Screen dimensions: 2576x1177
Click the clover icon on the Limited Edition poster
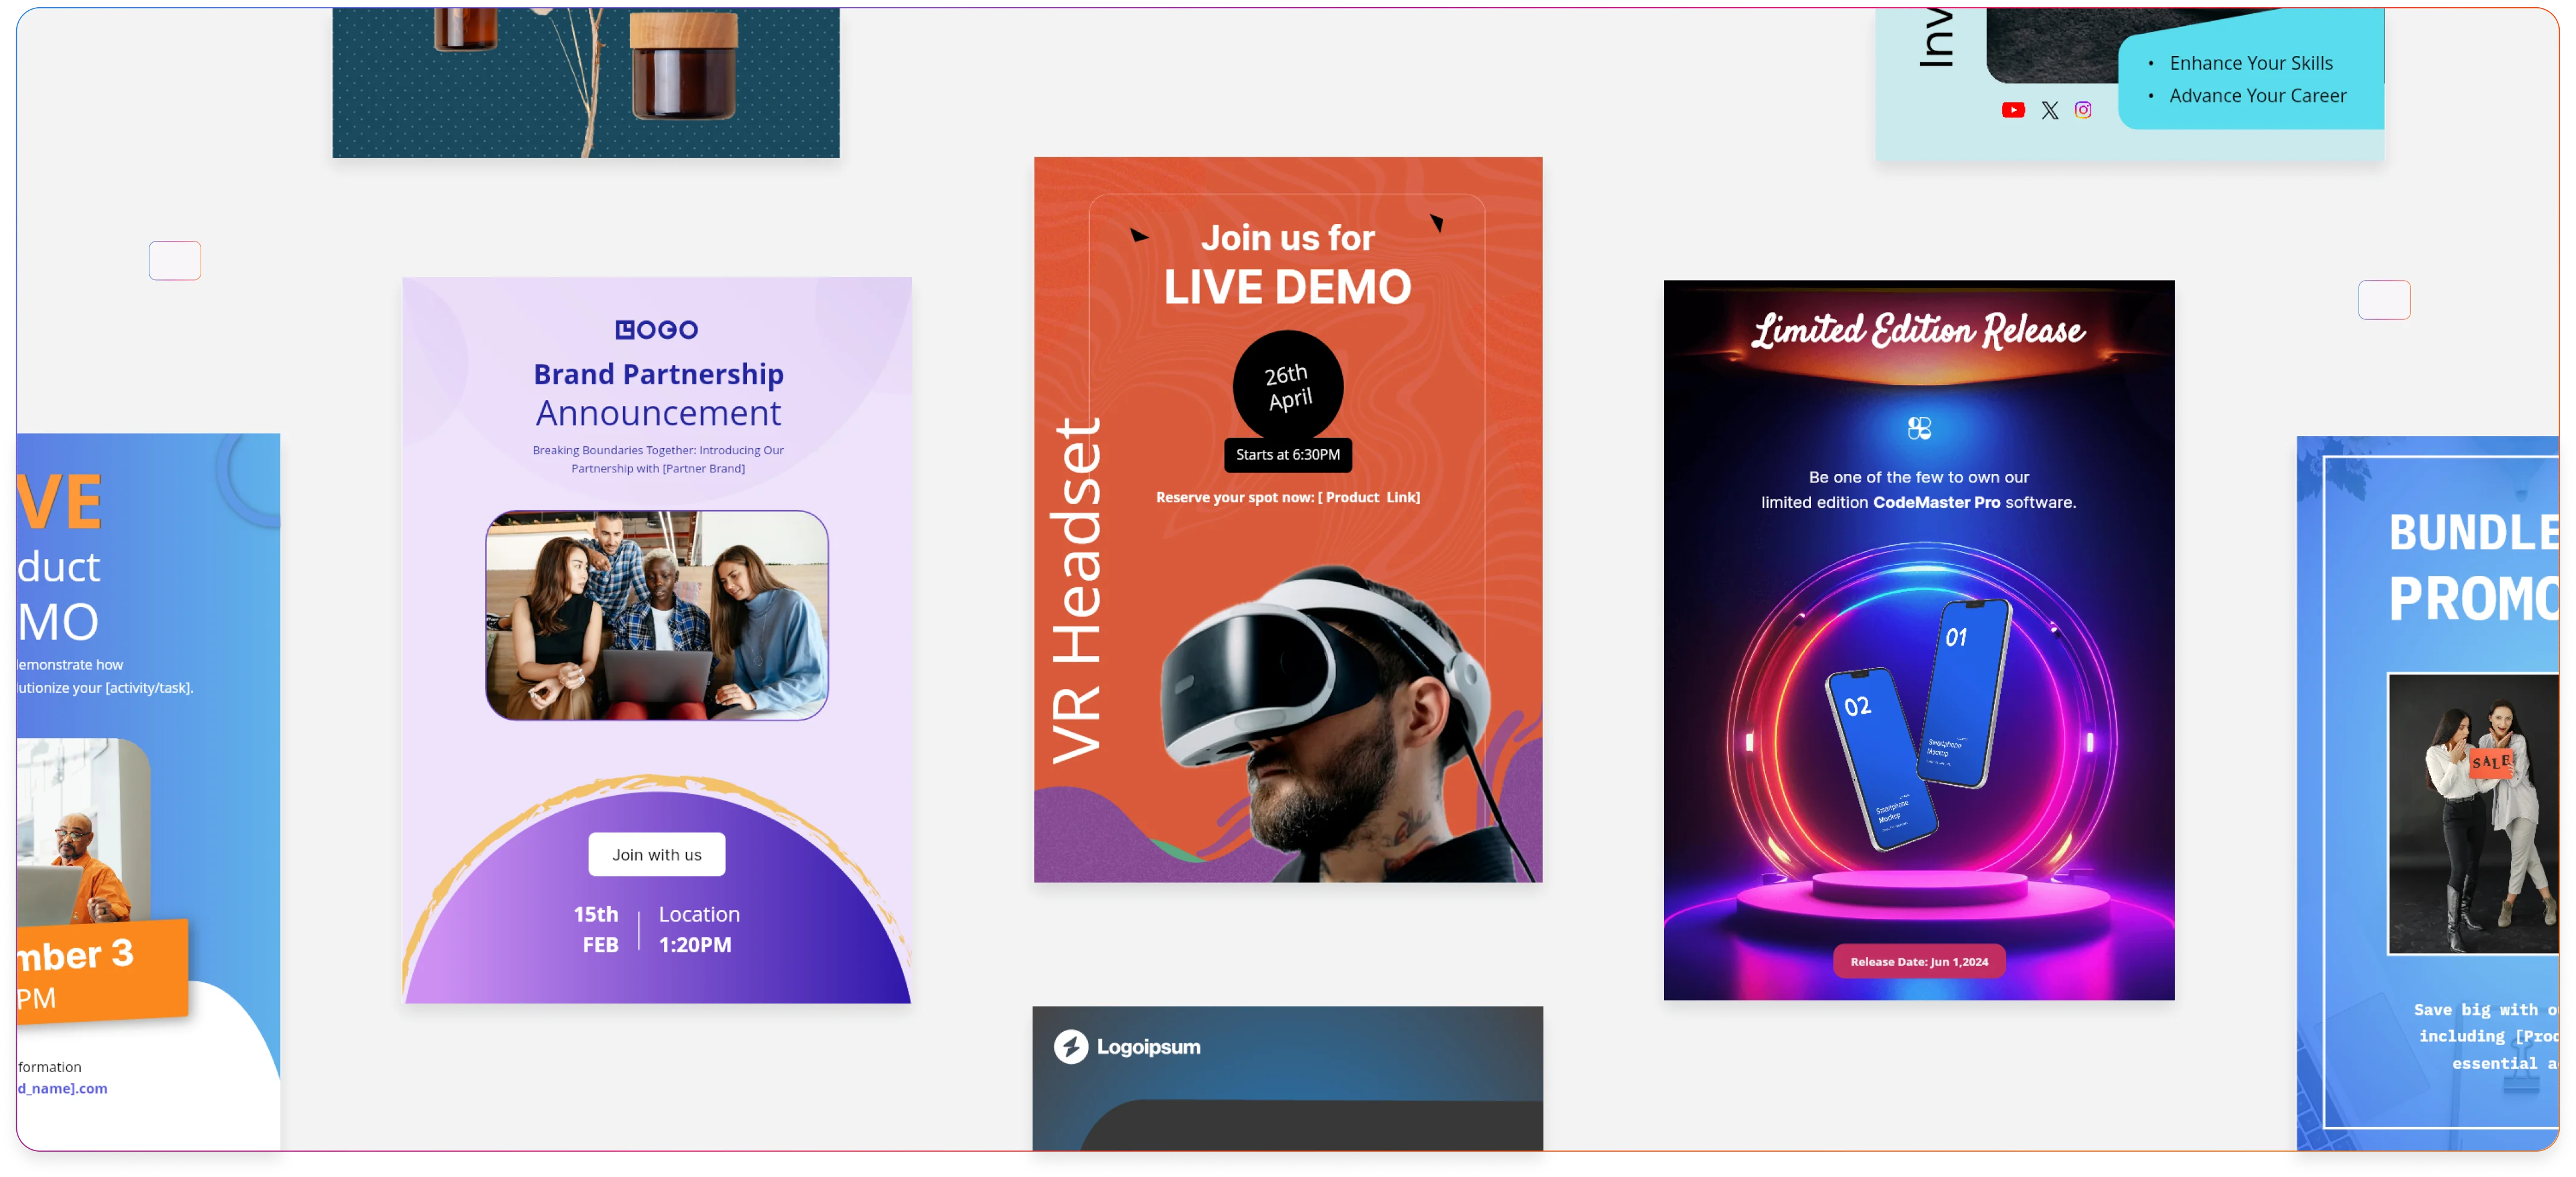[x=1918, y=428]
